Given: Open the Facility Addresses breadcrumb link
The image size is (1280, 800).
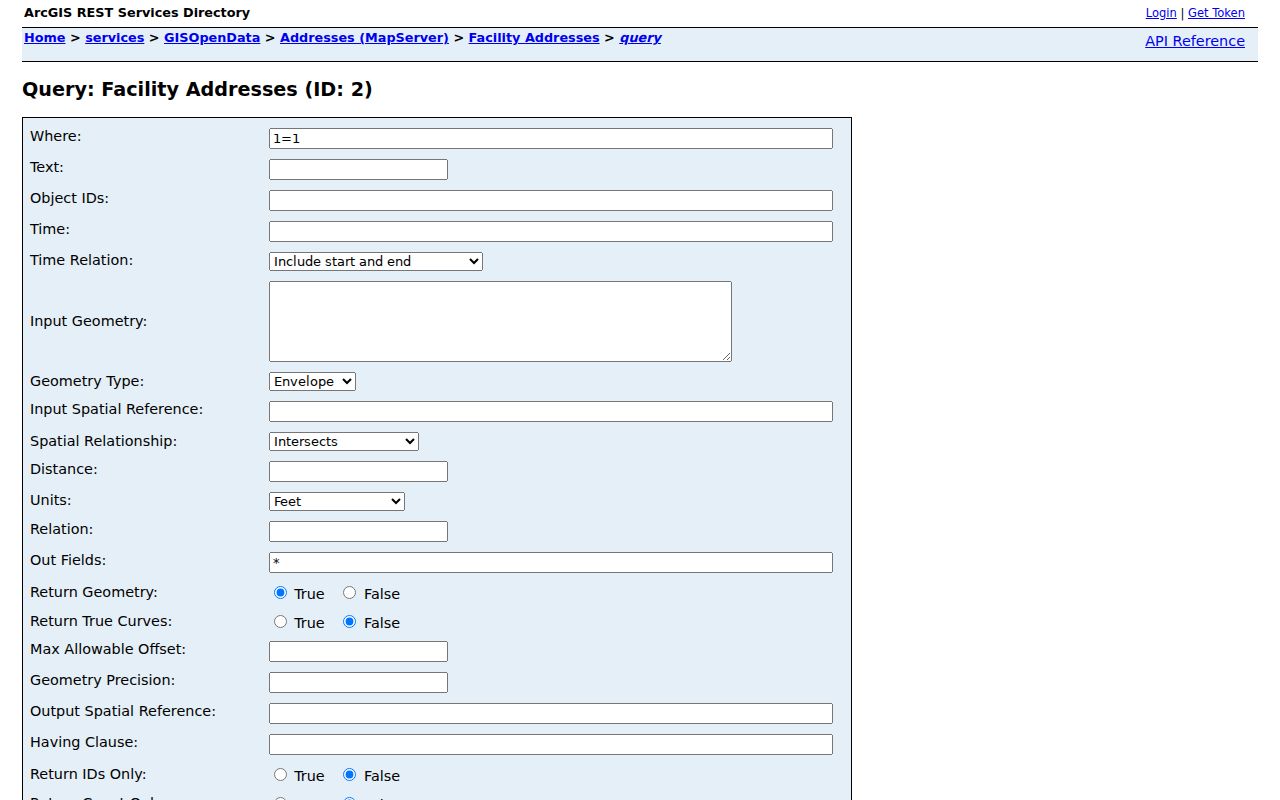Looking at the screenshot, I should 534,38.
